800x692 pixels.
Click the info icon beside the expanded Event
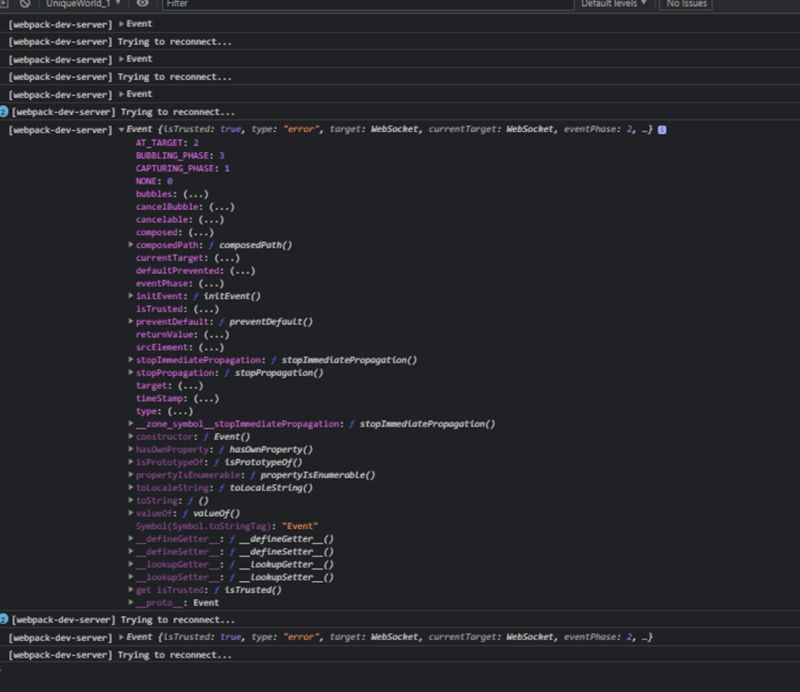tap(662, 130)
